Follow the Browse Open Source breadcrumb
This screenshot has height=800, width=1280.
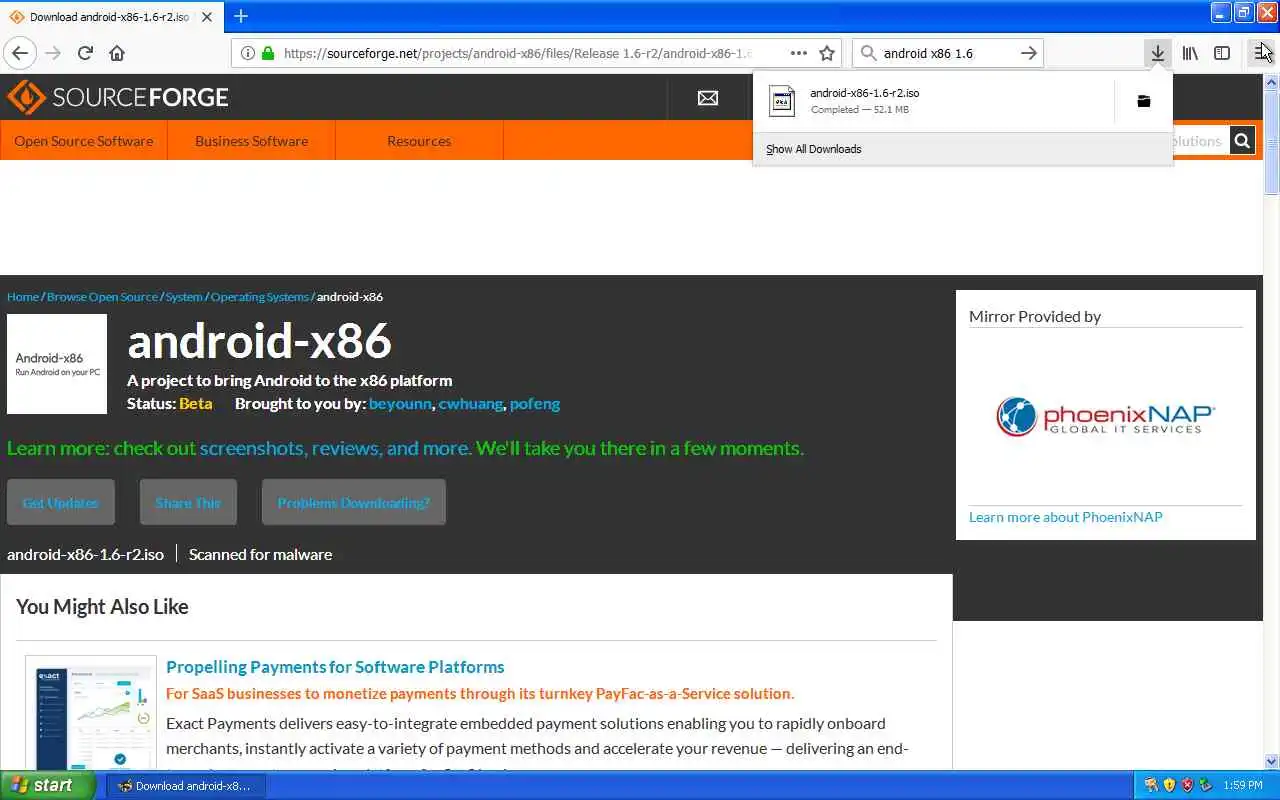click(x=102, y=297)
